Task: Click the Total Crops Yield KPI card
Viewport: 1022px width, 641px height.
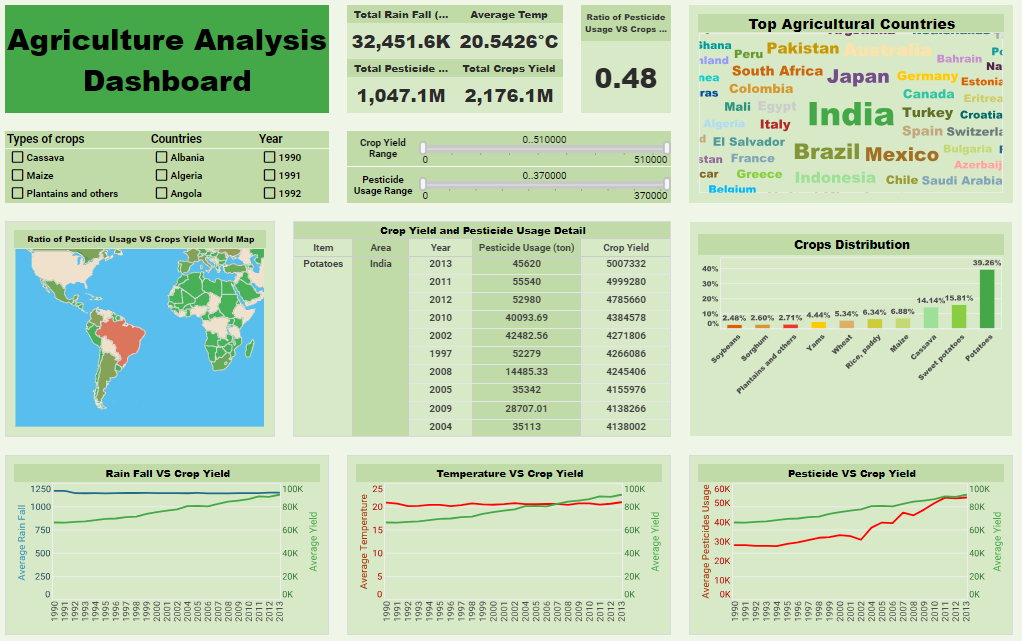Action: point(509,86)
